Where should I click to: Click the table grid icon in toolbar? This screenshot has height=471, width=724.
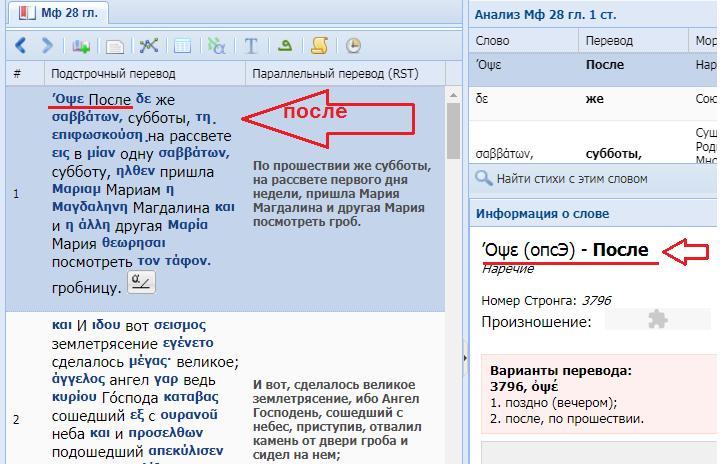182,46
